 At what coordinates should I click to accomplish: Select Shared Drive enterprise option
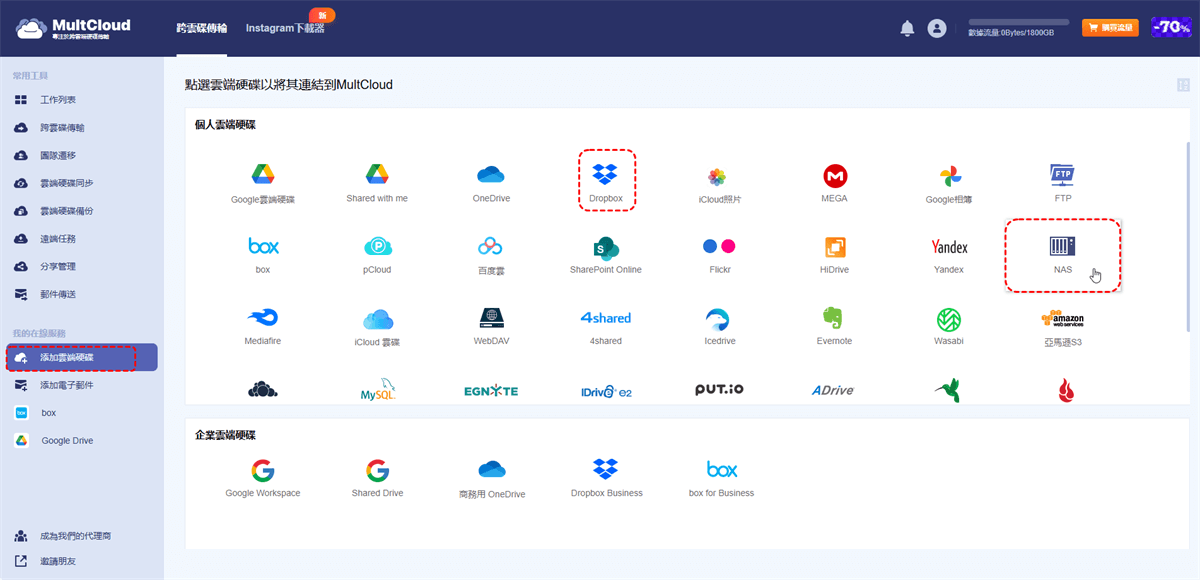coord(377,471)
